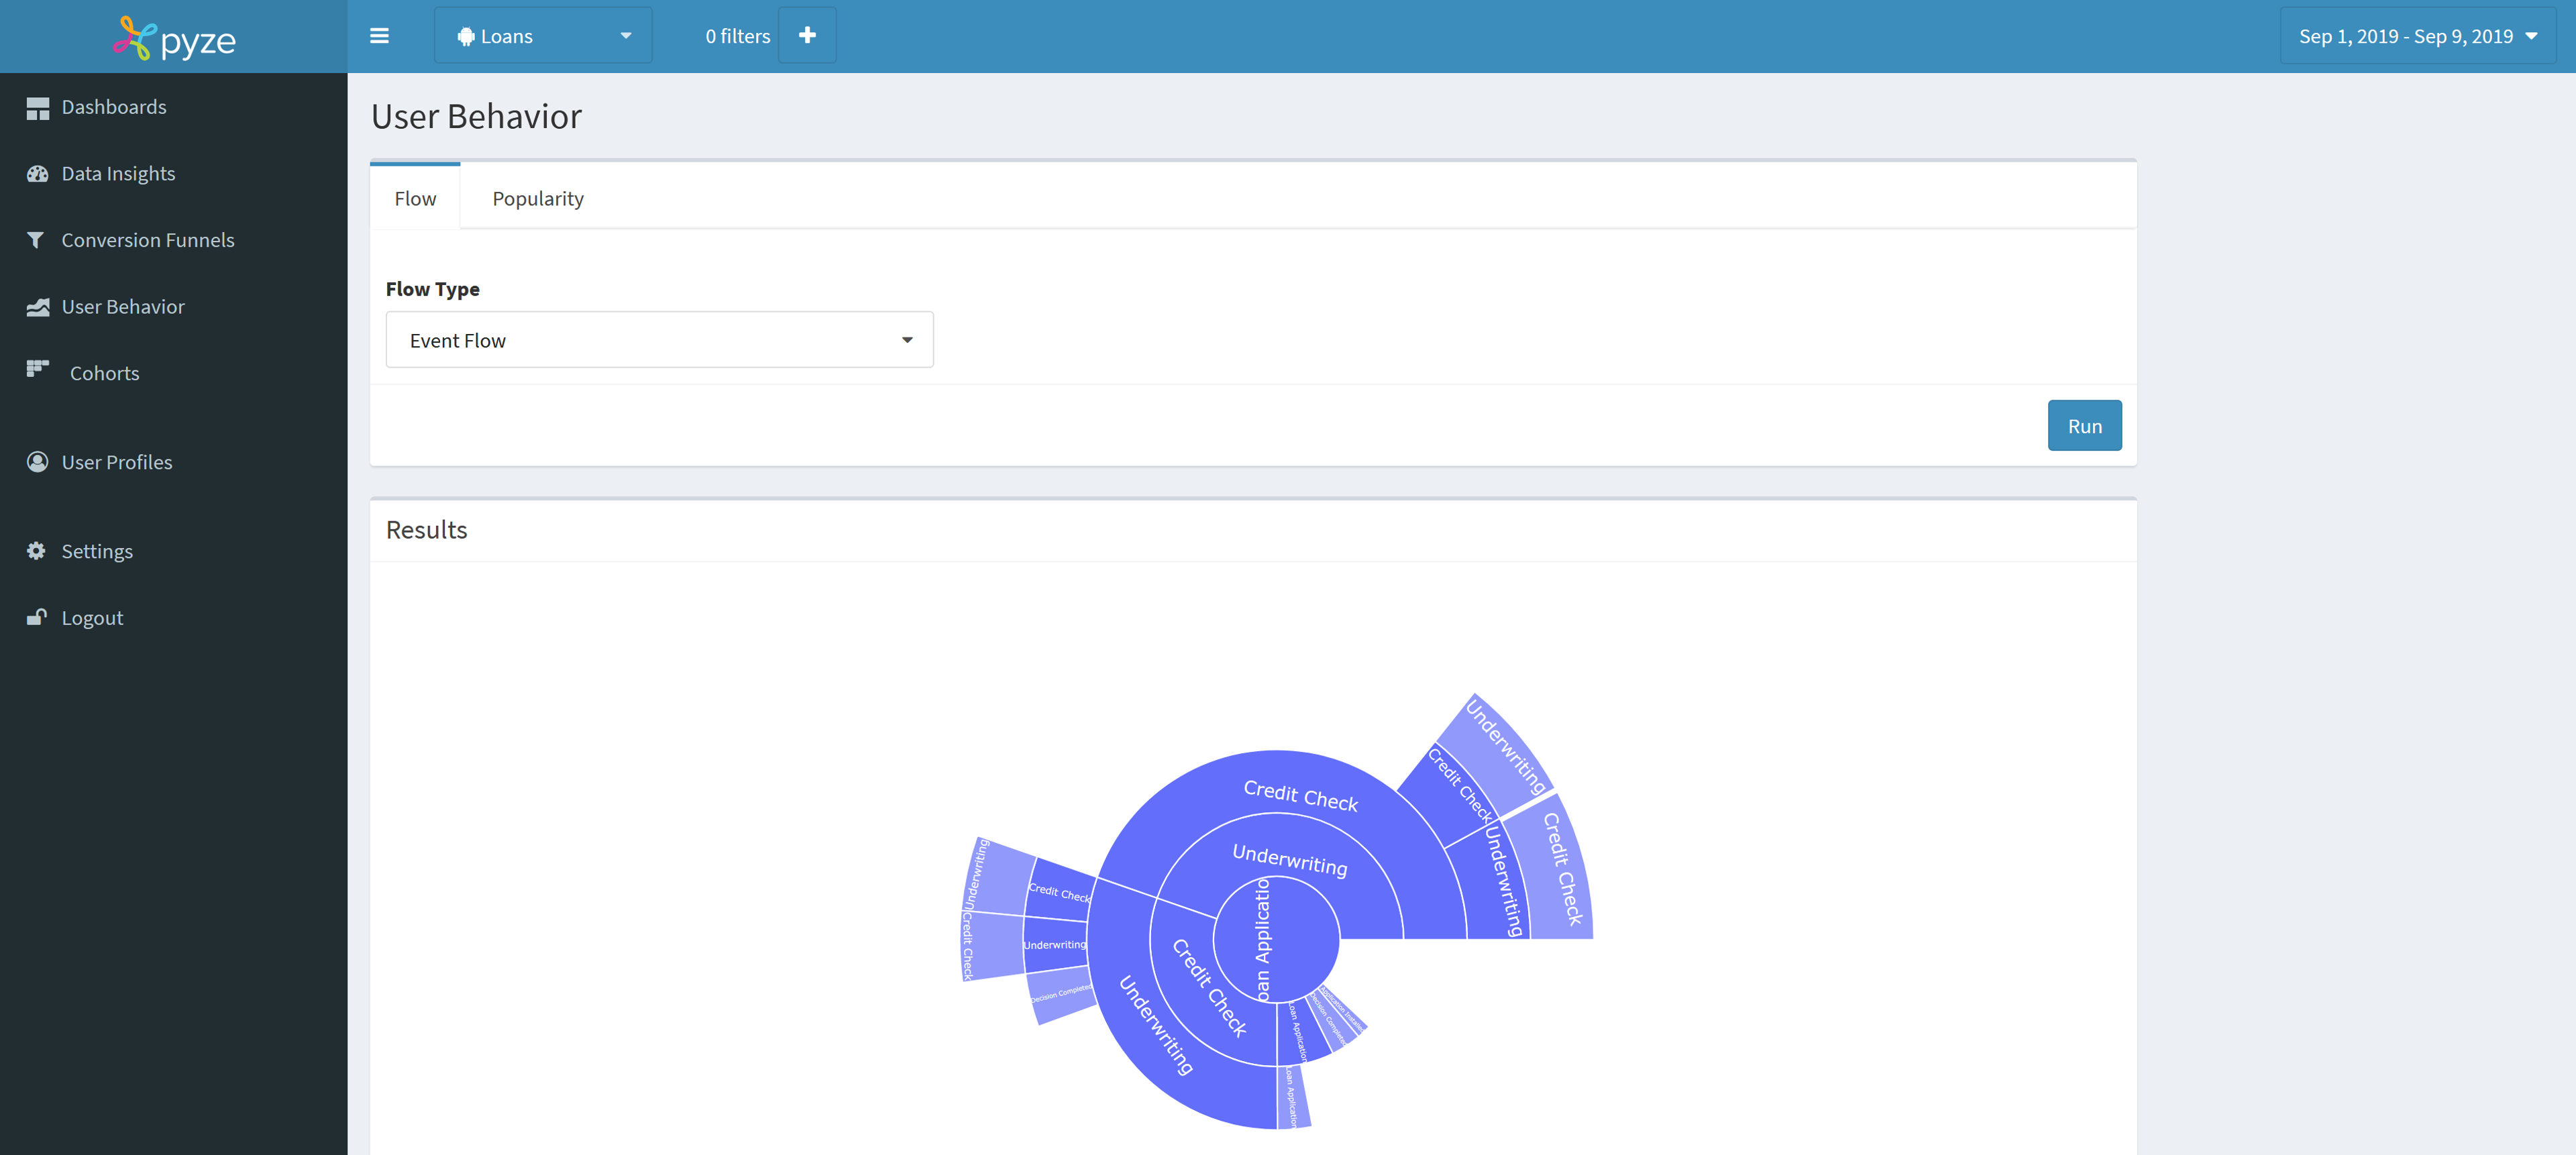Click the 0 filters label
The height and width of the screenshot is (1155, 2576).
[737, 36]
